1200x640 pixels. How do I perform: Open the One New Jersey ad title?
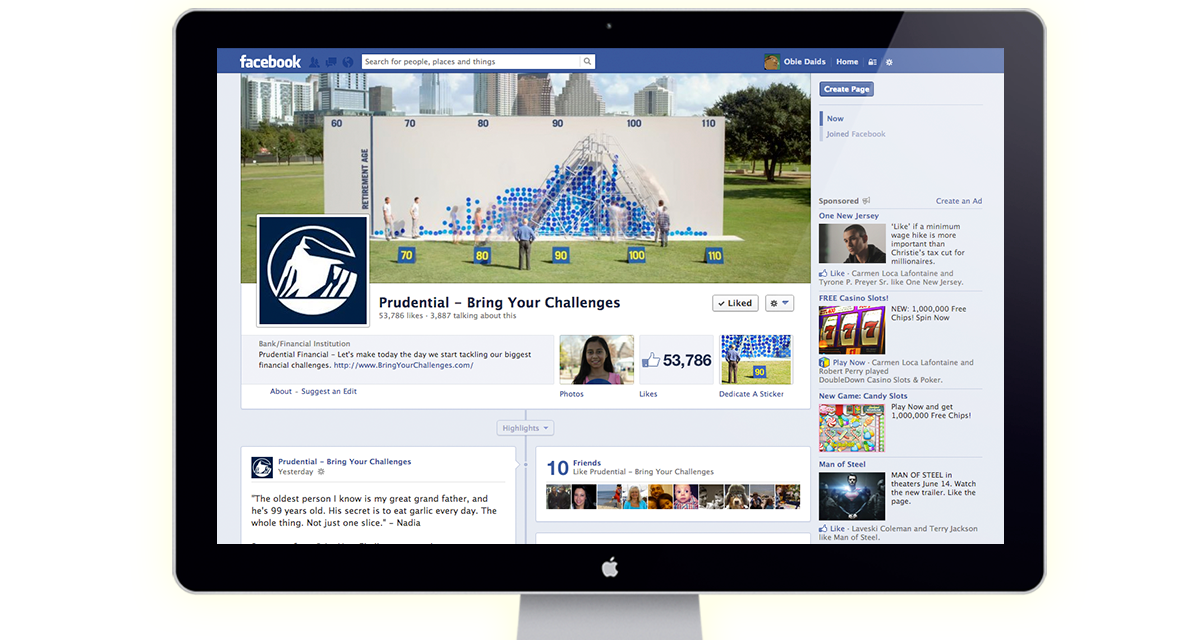coord(849,216)
